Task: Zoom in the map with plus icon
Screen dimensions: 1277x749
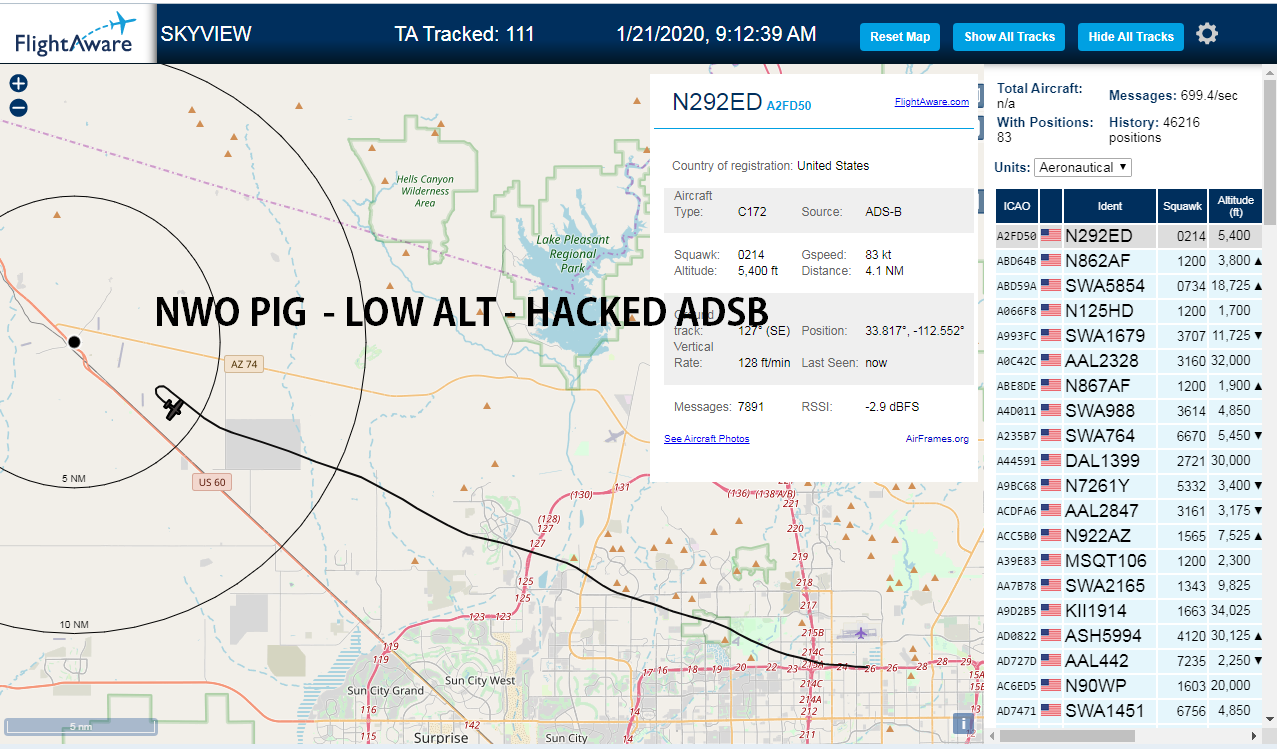Action: pyautogui.click(x=18, y=84)
